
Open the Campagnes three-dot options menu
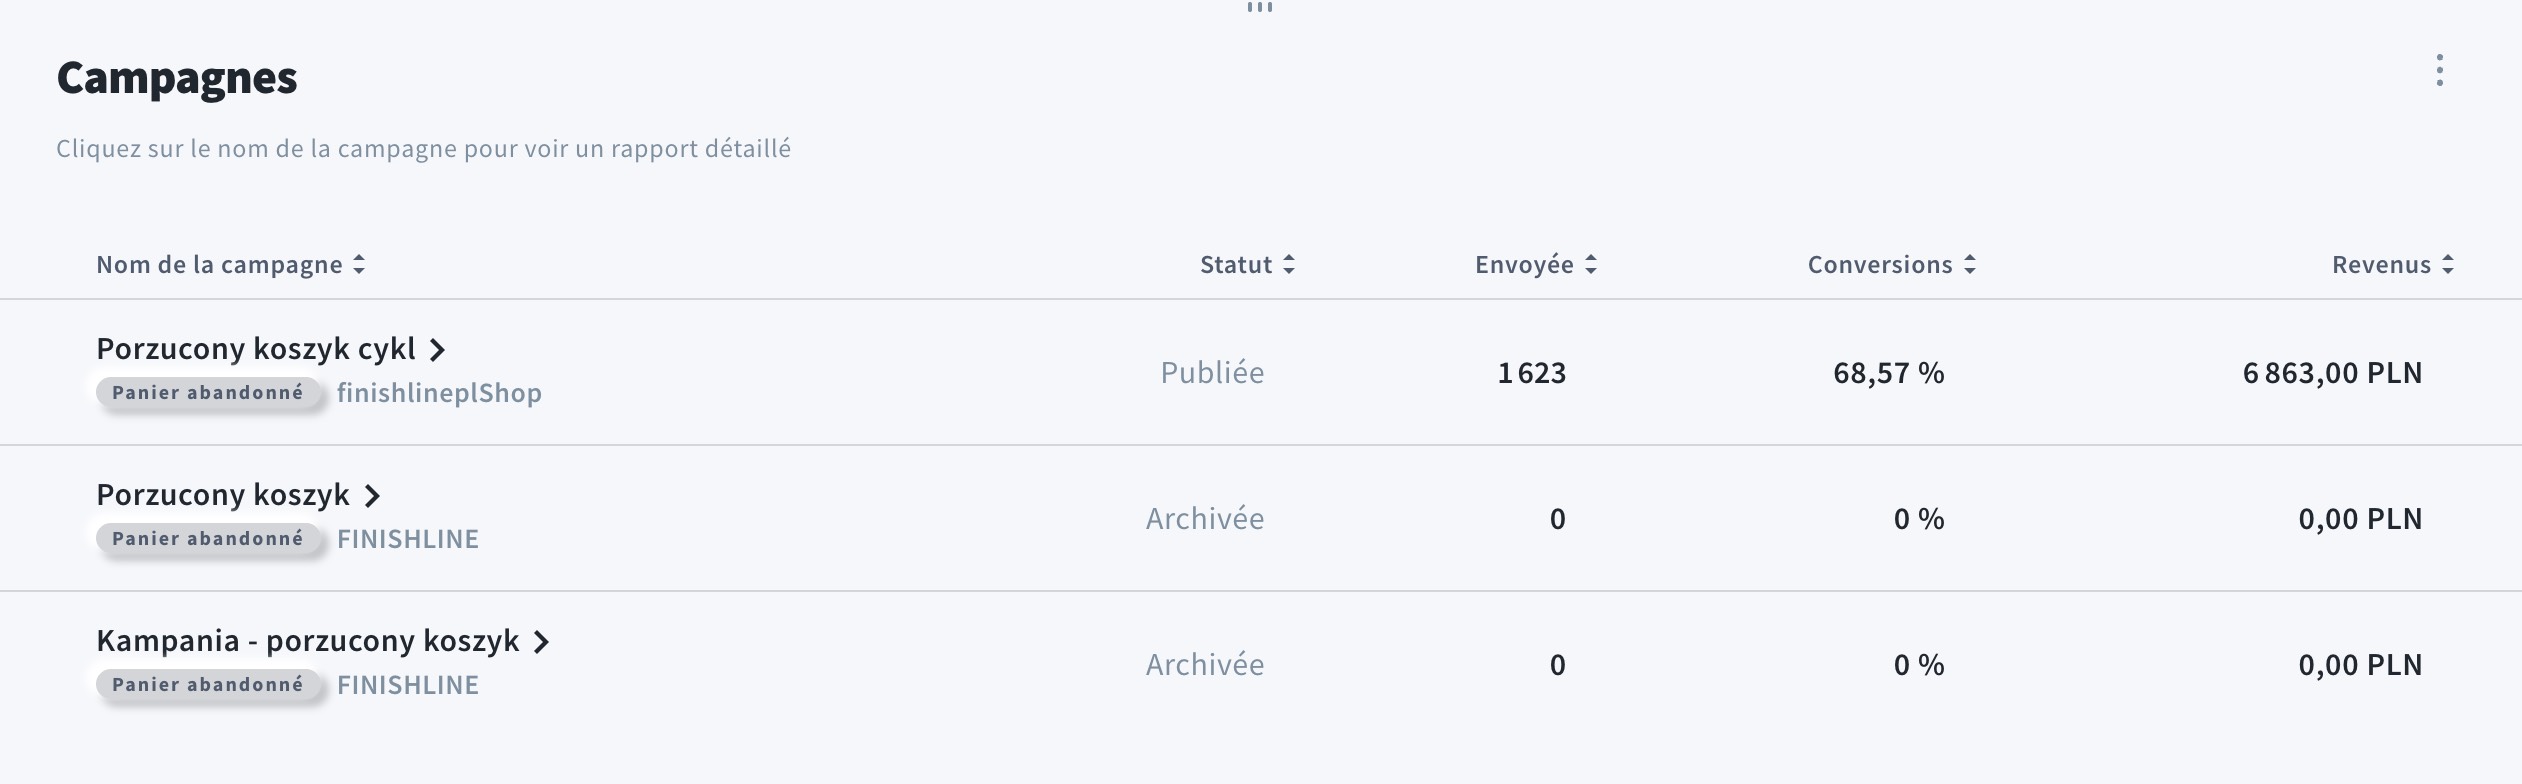2440,71
